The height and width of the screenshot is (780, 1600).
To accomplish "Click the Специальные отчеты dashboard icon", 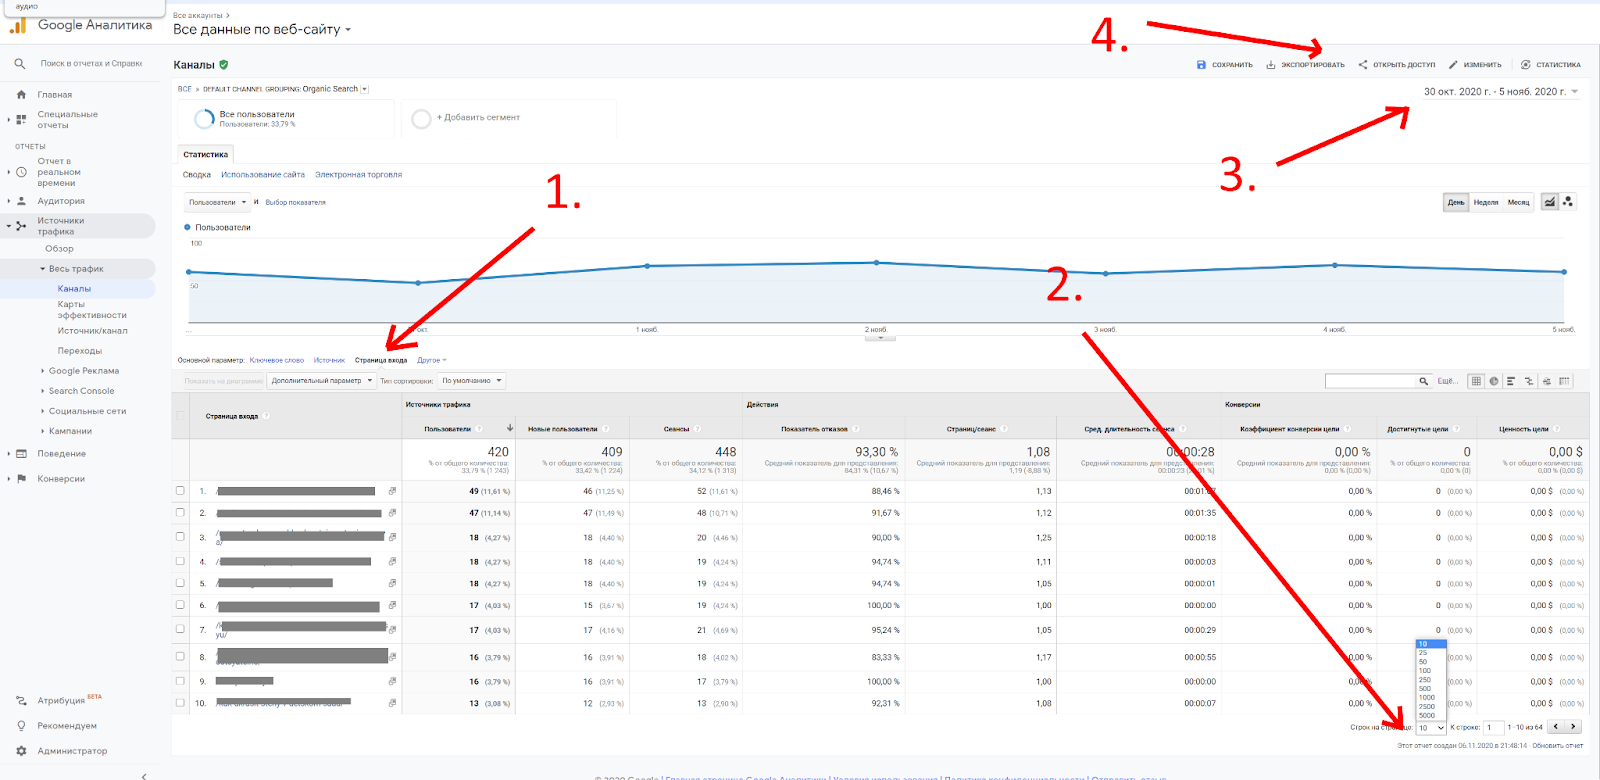I will [x=21, y=119].
